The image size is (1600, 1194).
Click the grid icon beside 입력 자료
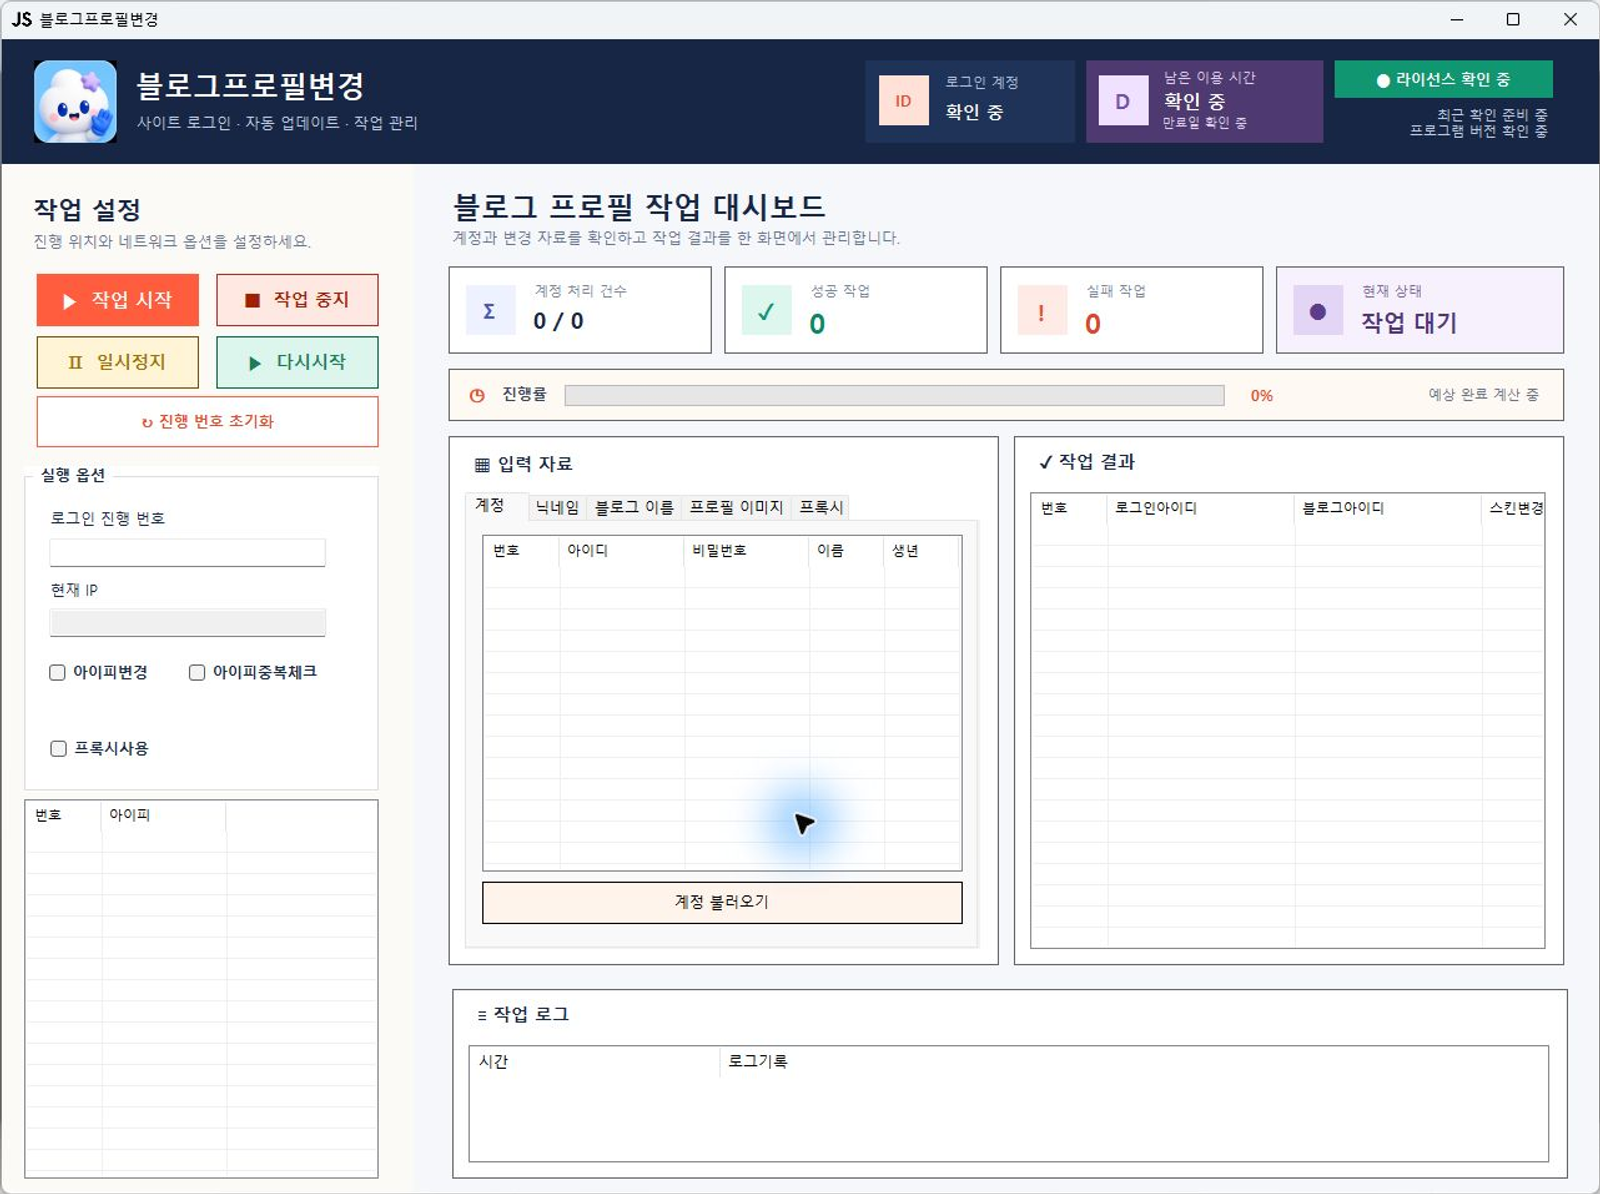tap(482, 465)
